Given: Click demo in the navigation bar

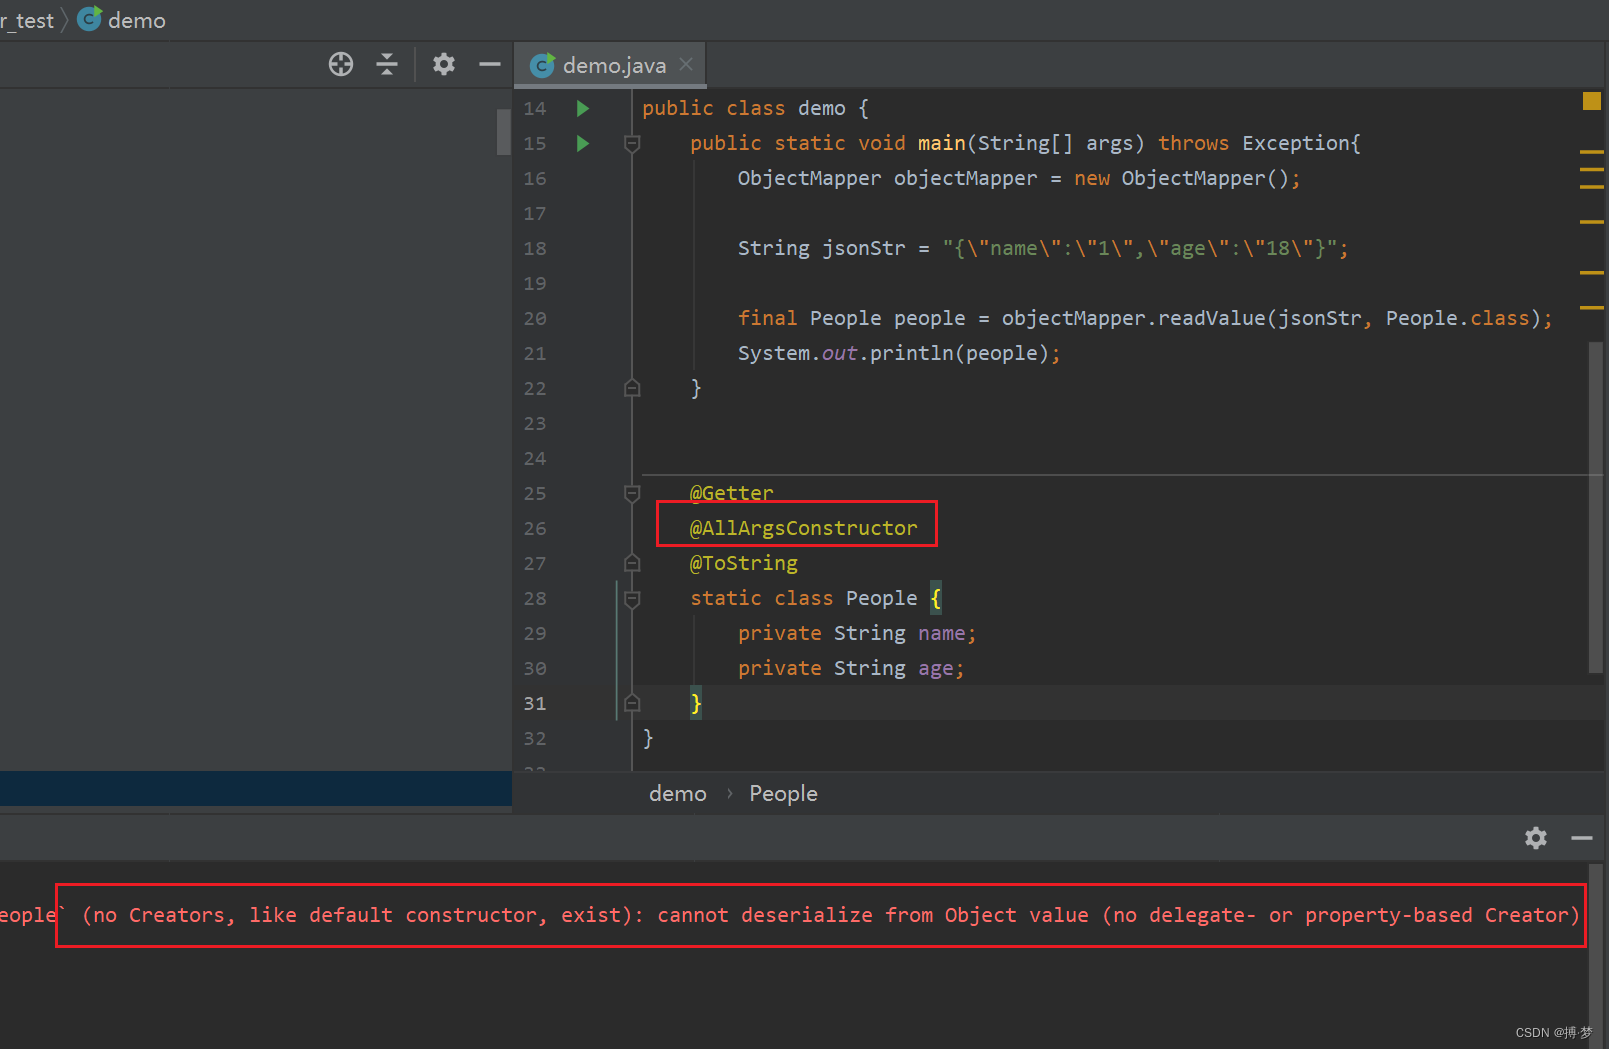Looking at the screenshot, I should click(137, 20).
